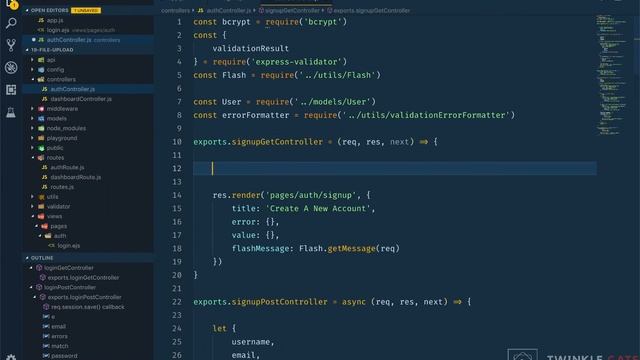Open the Search view in activity bar
Image resolution: width=640 pixels, height=360 pixels.
pos(11,23)
